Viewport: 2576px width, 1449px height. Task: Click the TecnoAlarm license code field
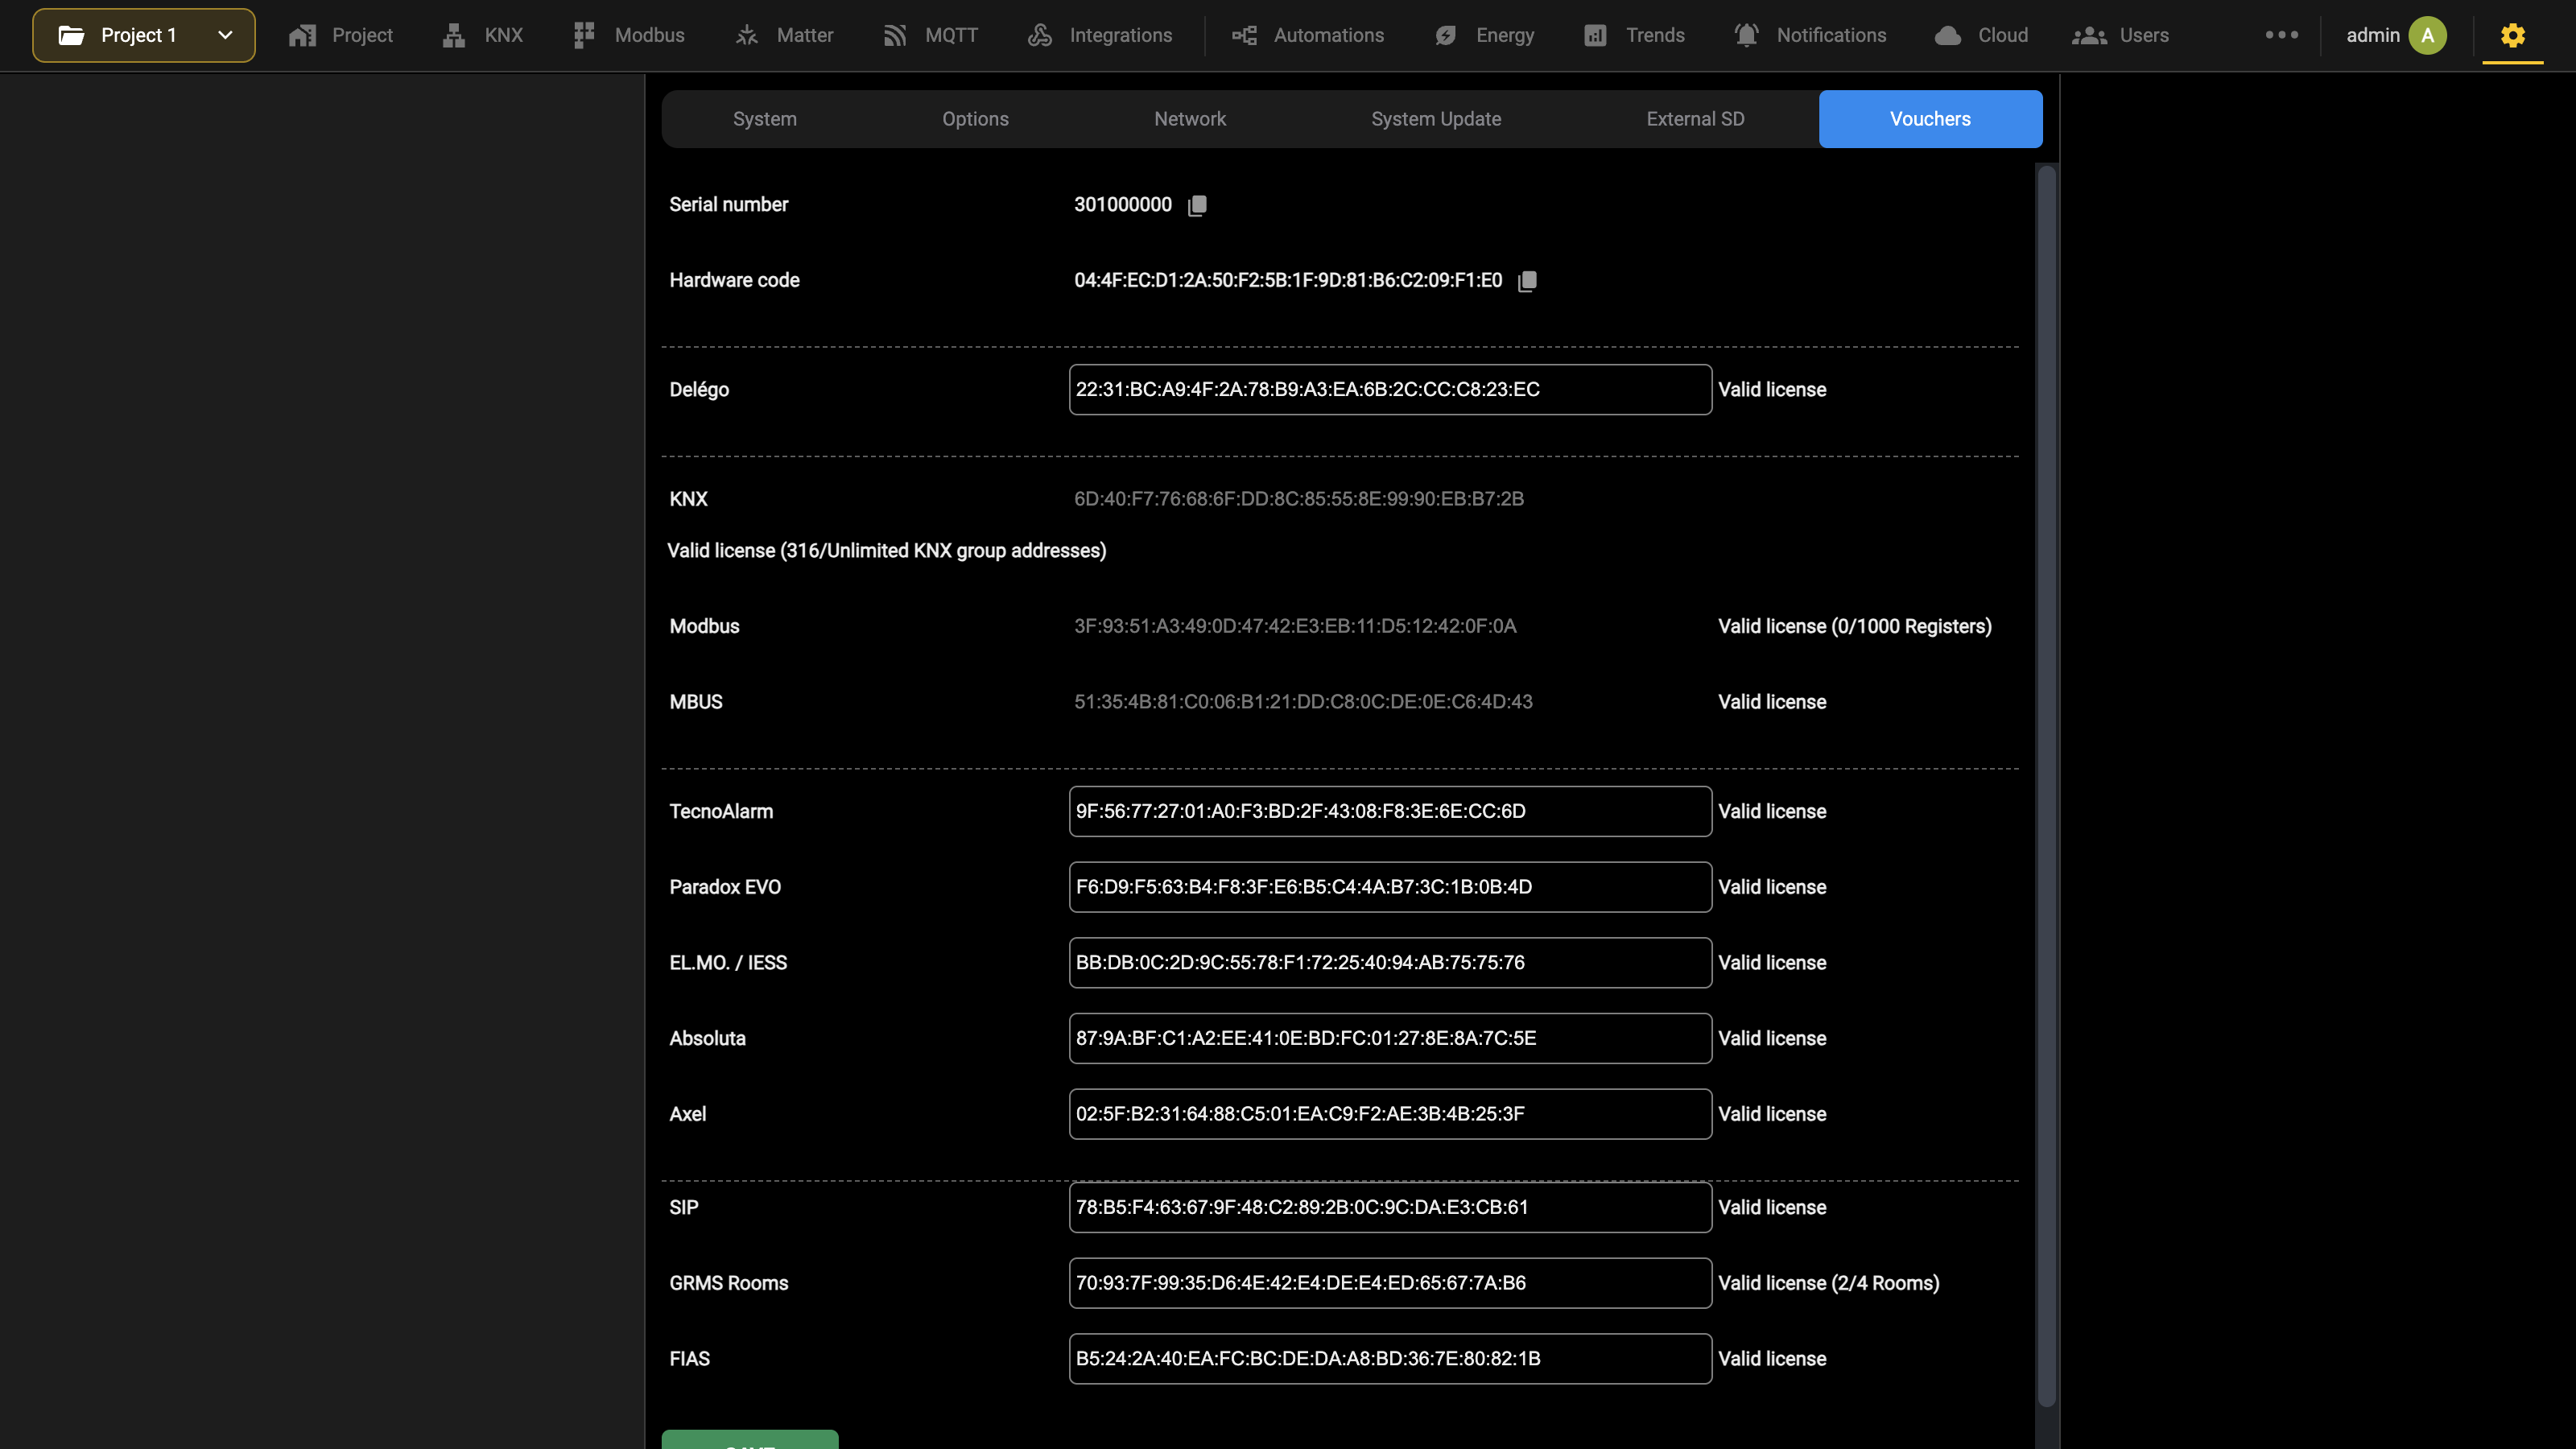click(x=1390, y=812)
